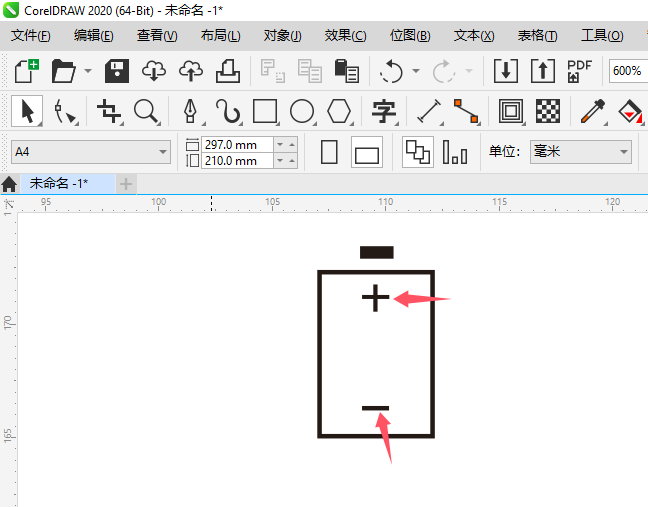Select the Shape edit tool
The image size is (648, 507).
(x=65, y=111)
